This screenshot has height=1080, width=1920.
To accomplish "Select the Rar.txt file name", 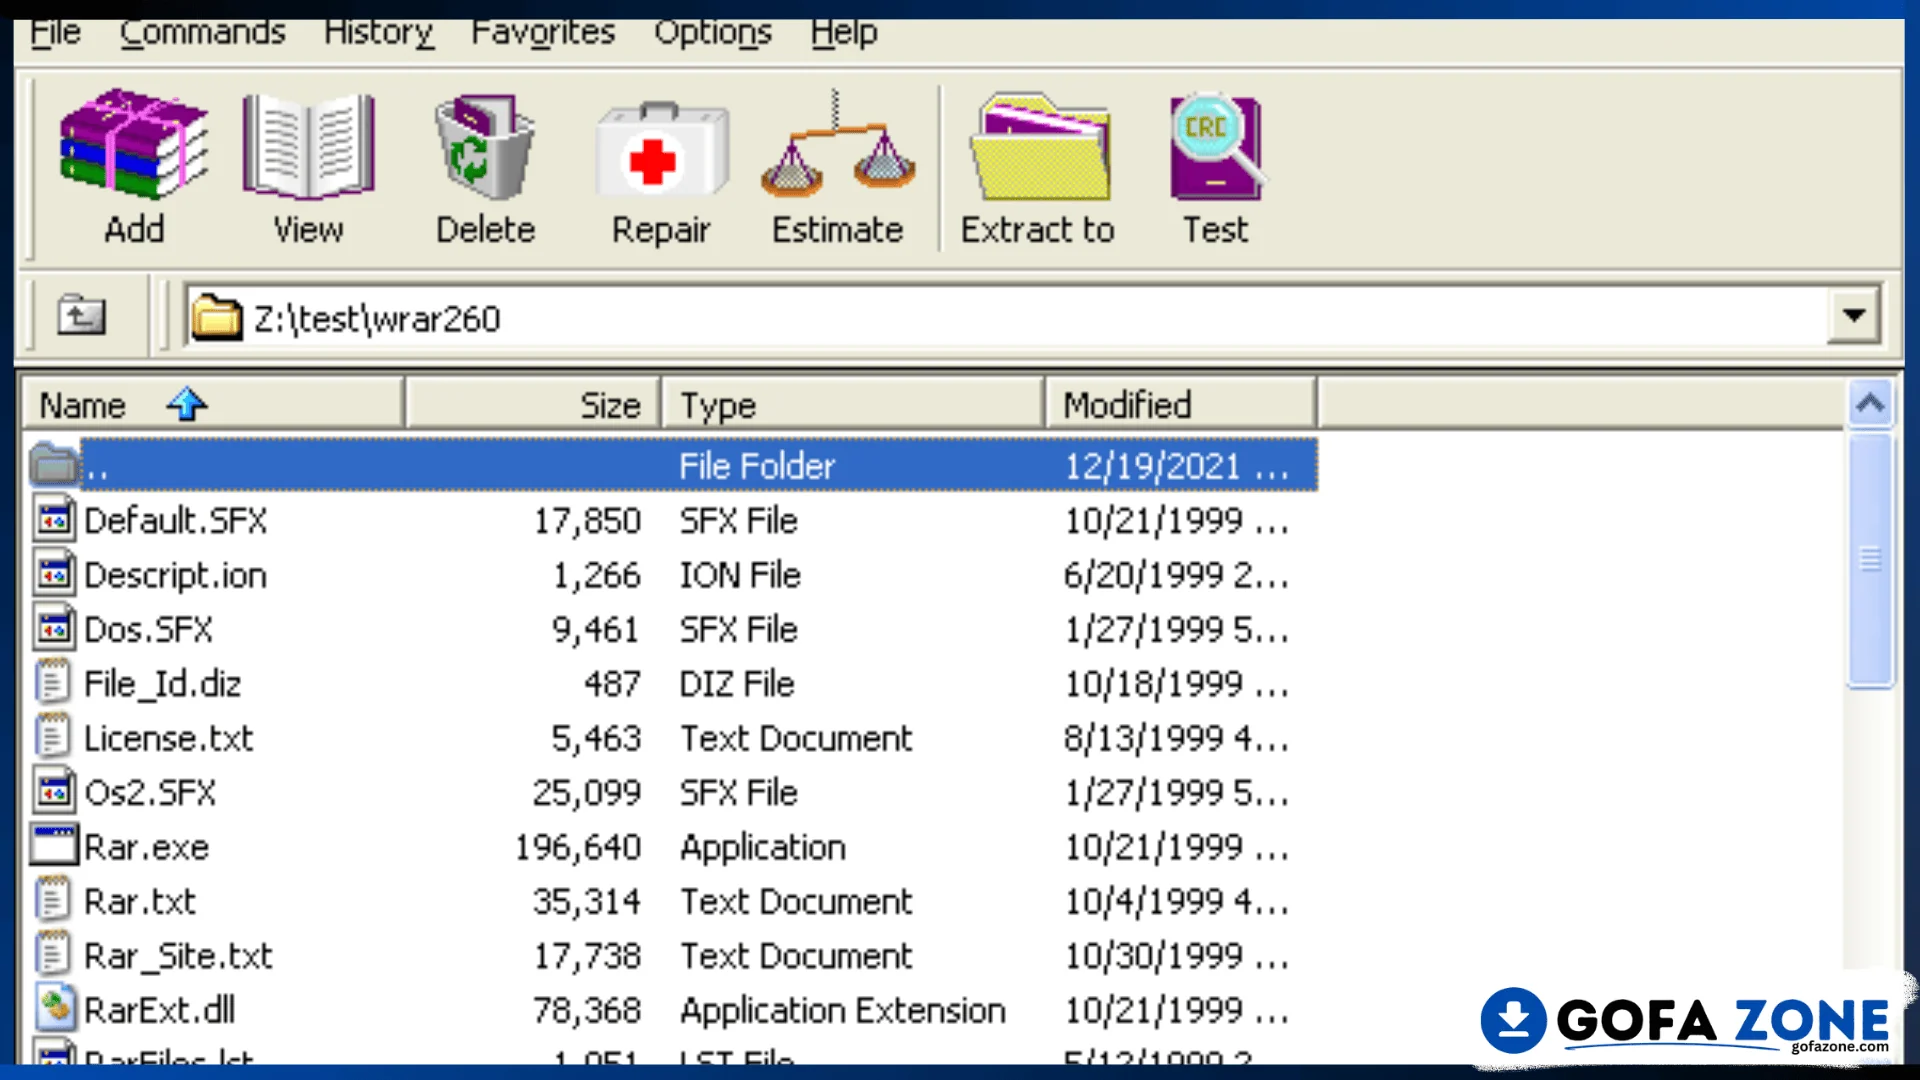I will tap(140, 901).
